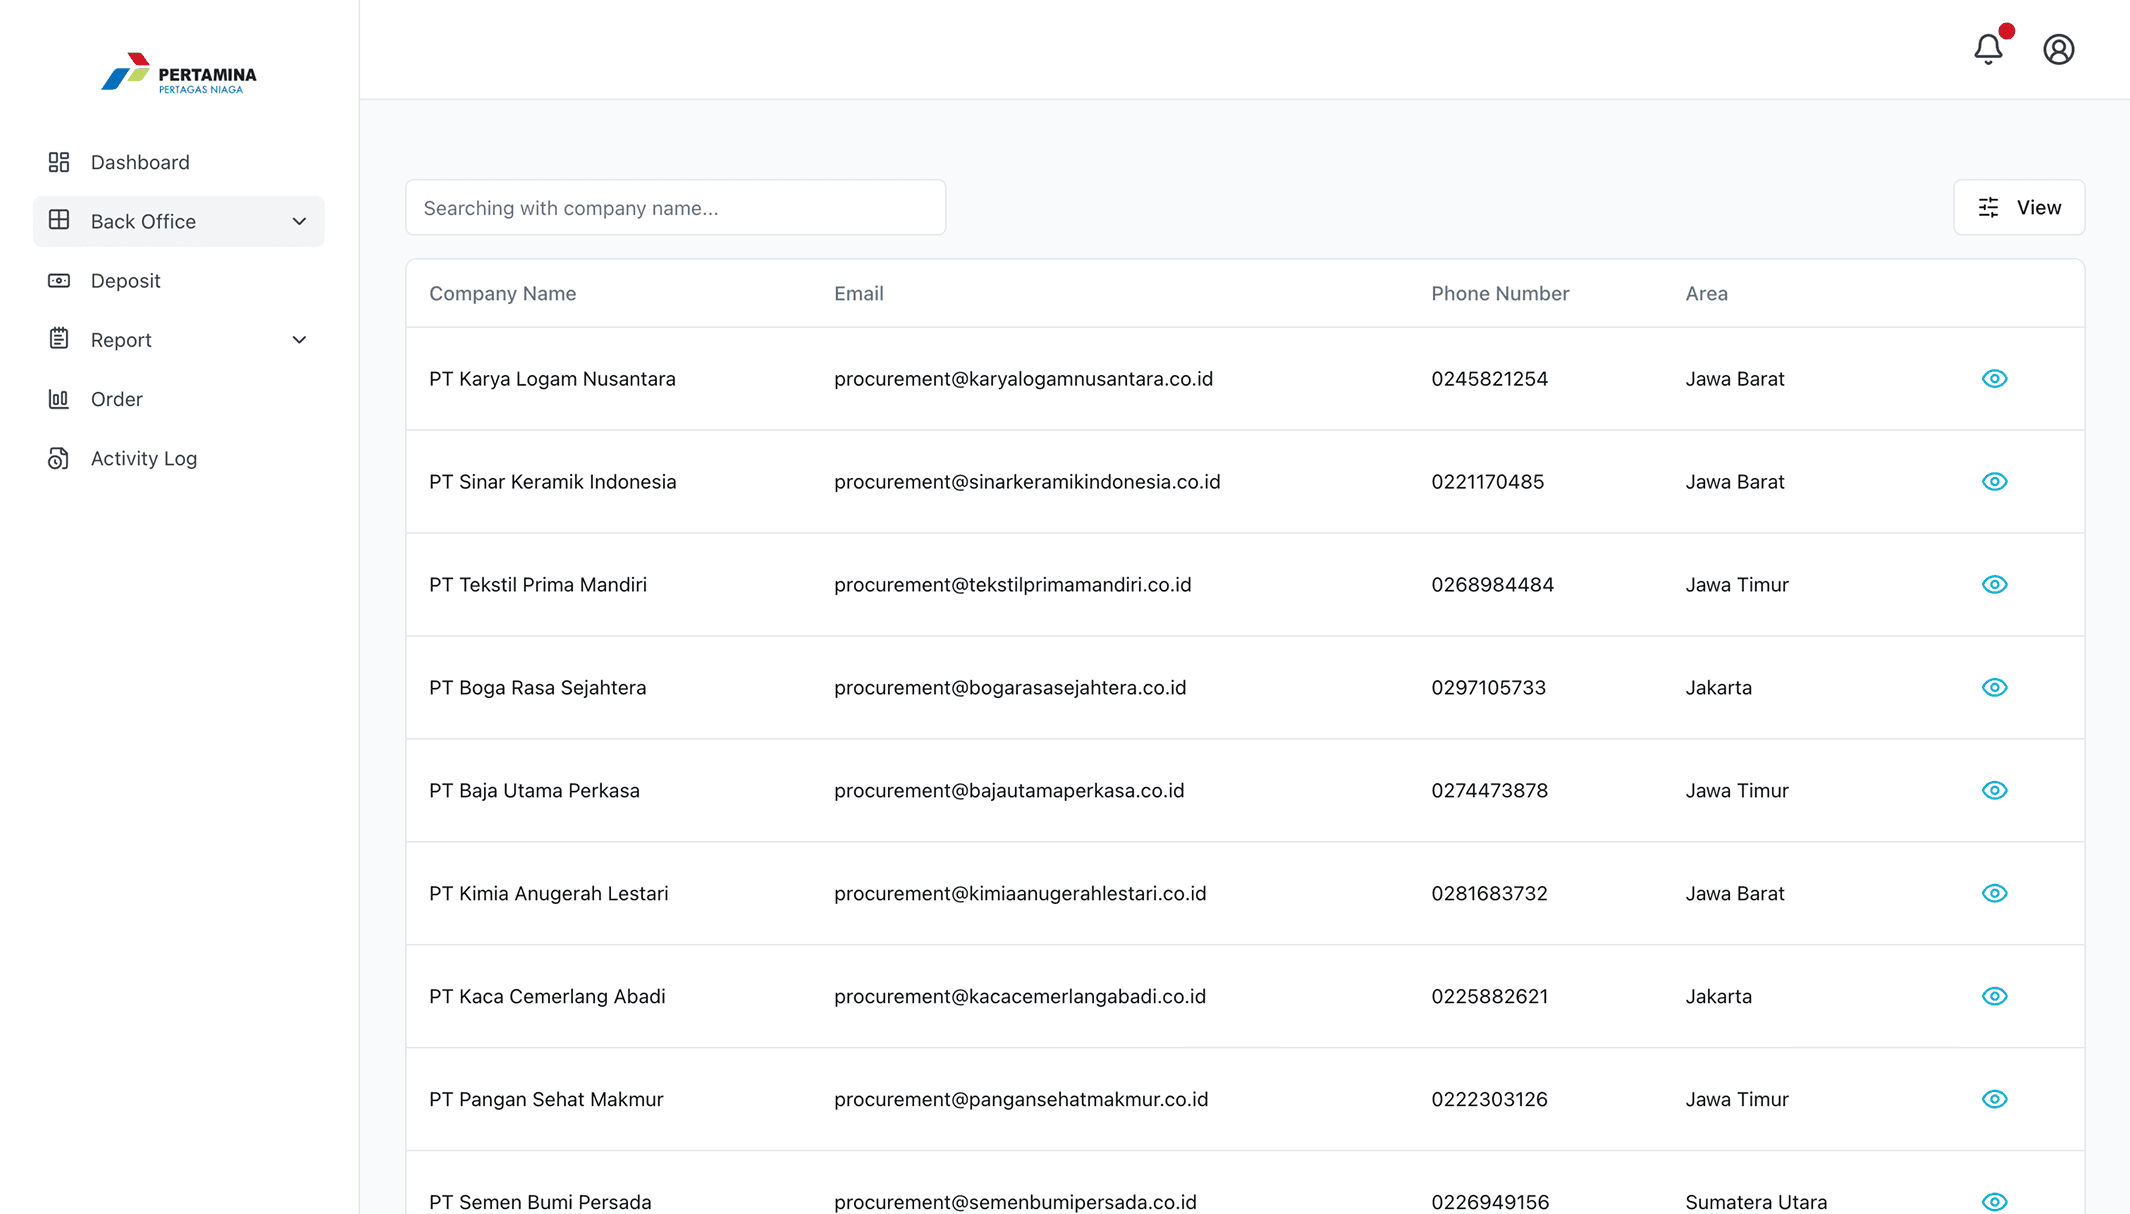Viewport: 2130px width, 1214px height.
Task: Open the notifications bell
Action: (1988, 49)
